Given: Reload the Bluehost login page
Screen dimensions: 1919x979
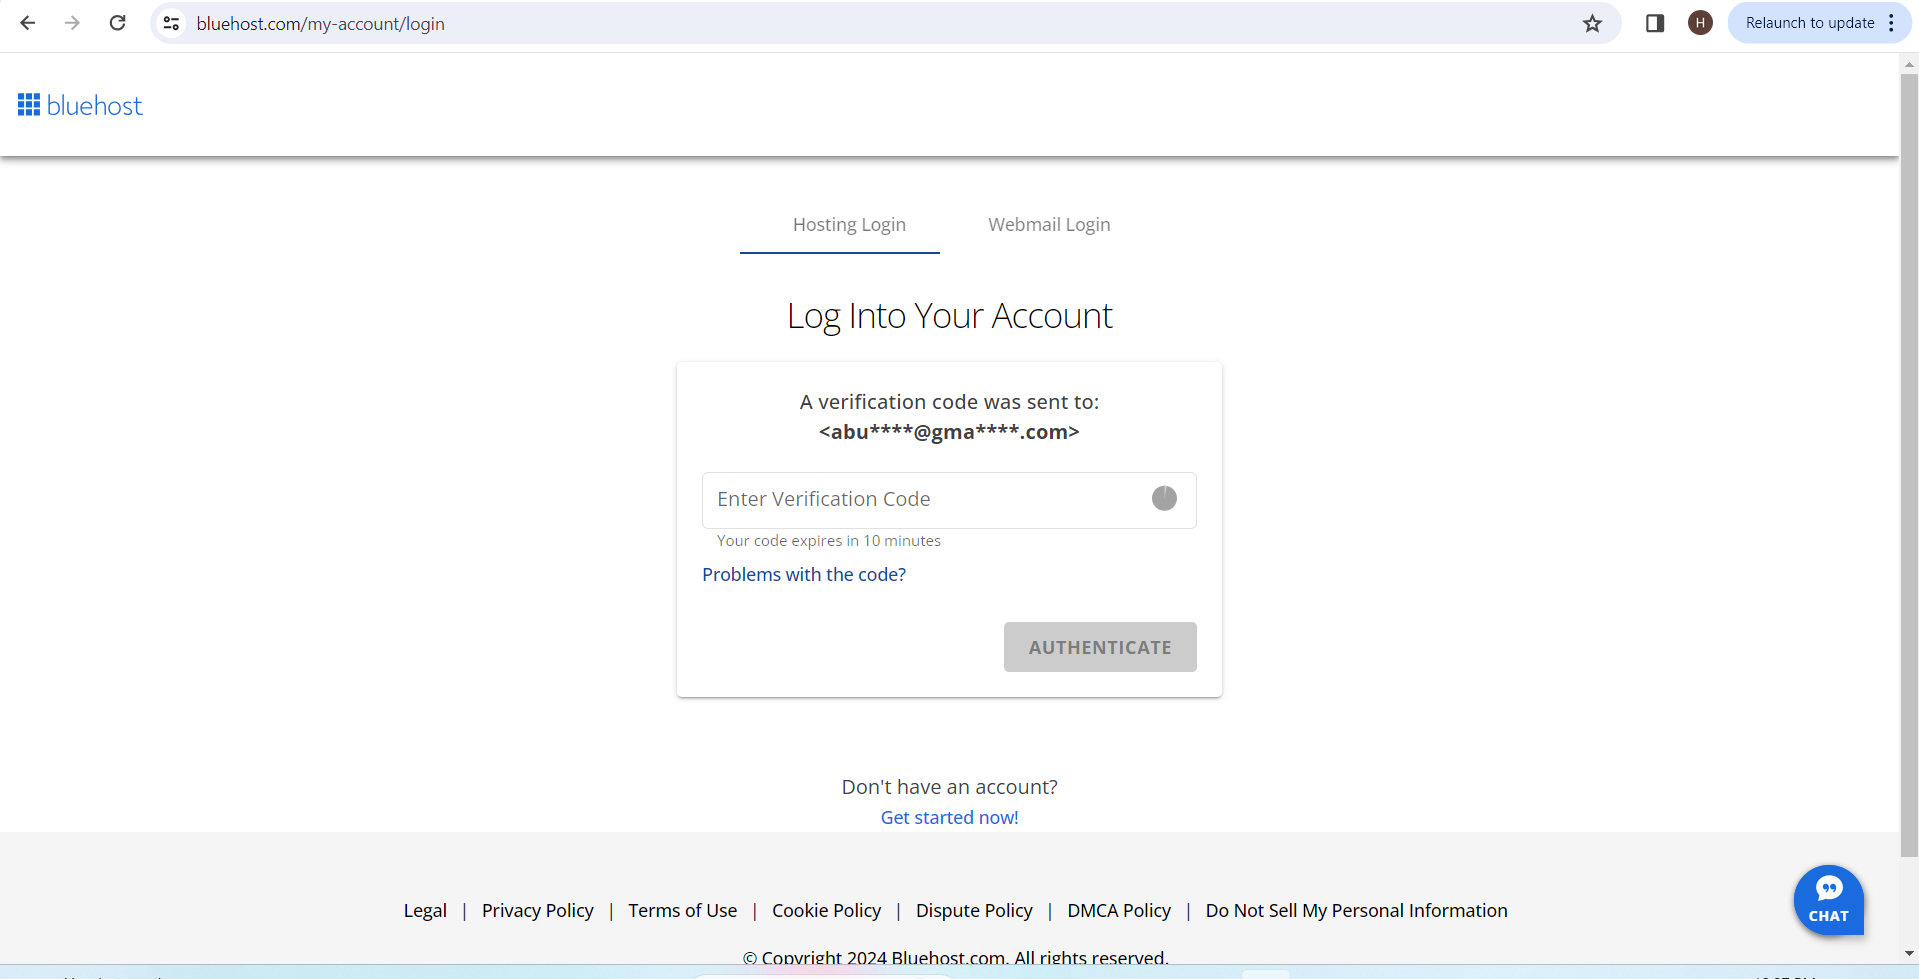Looking at the screenshot, I should [x=117, y=23].
